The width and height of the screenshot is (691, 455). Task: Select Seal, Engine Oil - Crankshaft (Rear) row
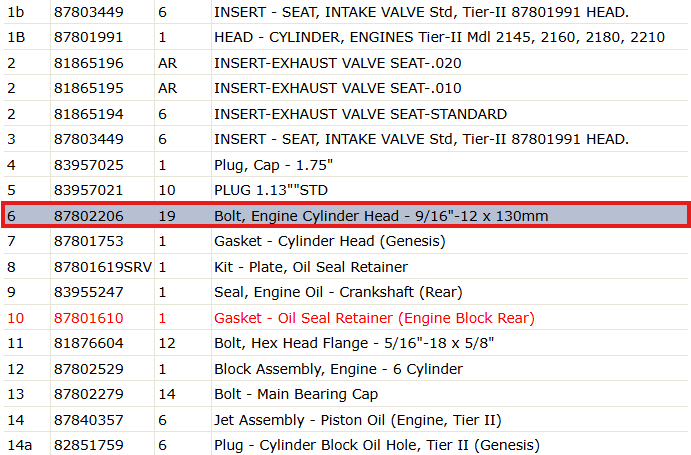[346, 292]
